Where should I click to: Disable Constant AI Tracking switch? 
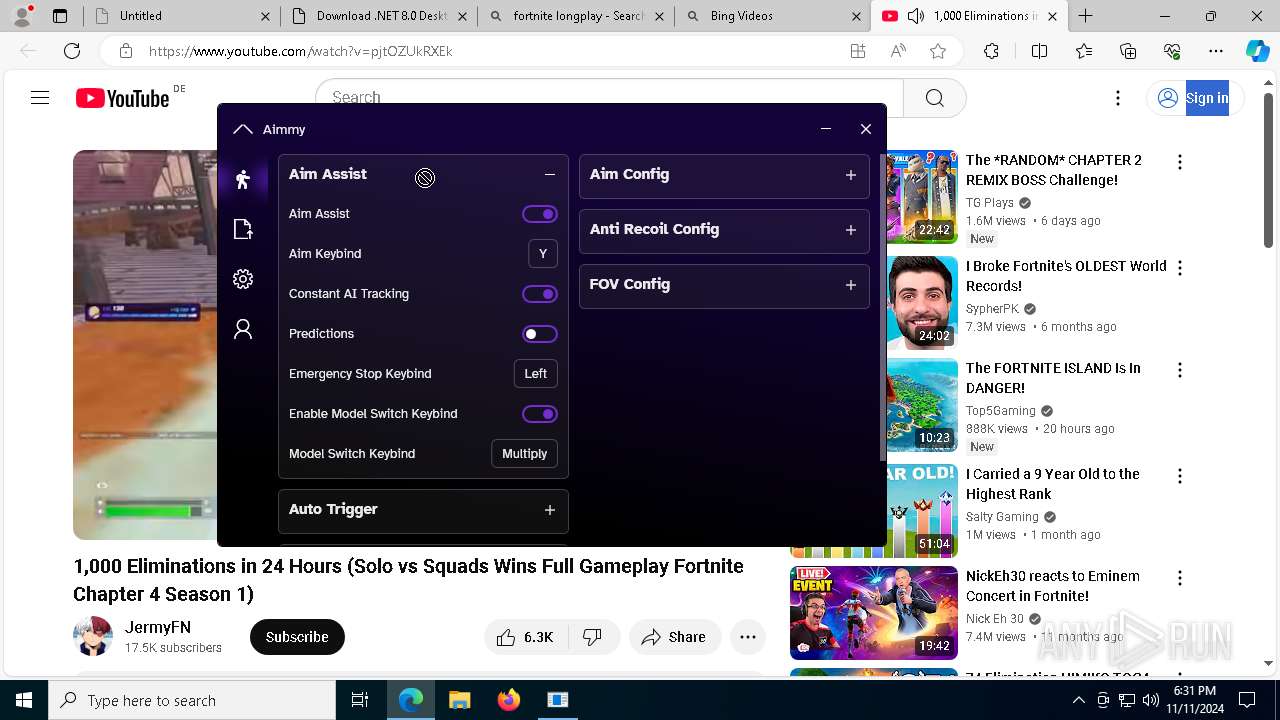click(540, 294)
